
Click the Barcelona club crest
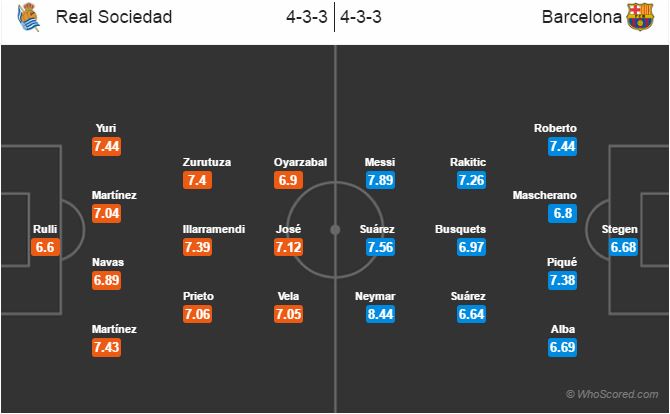click(640, 17)
